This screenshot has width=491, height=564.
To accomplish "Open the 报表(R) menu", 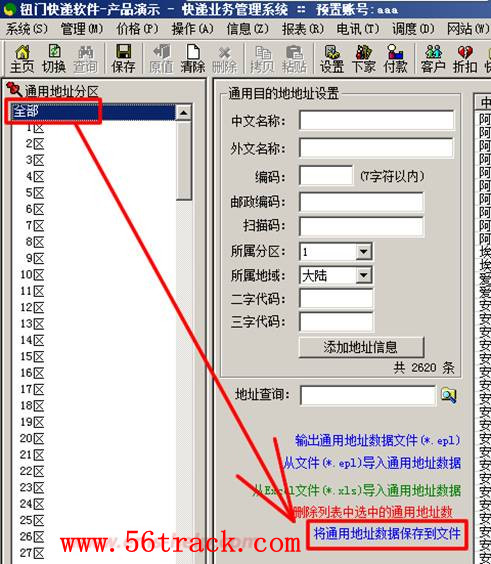I will coord(303,29).
